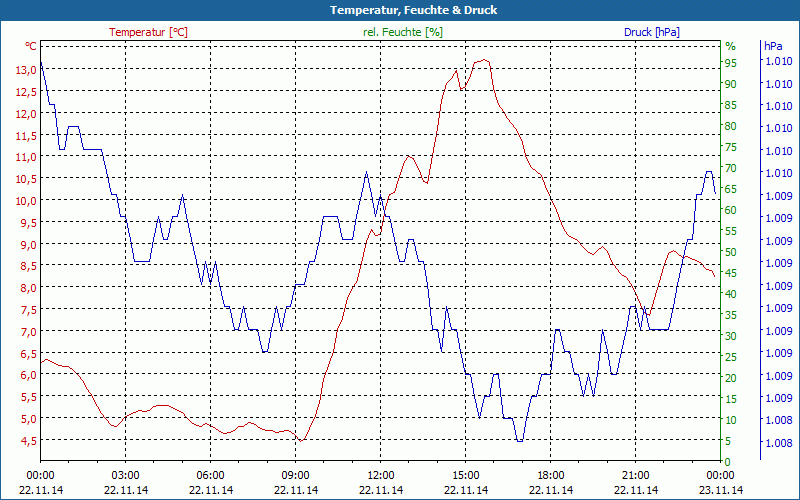Click the green '85' humidity axis tick

point(731,105)
